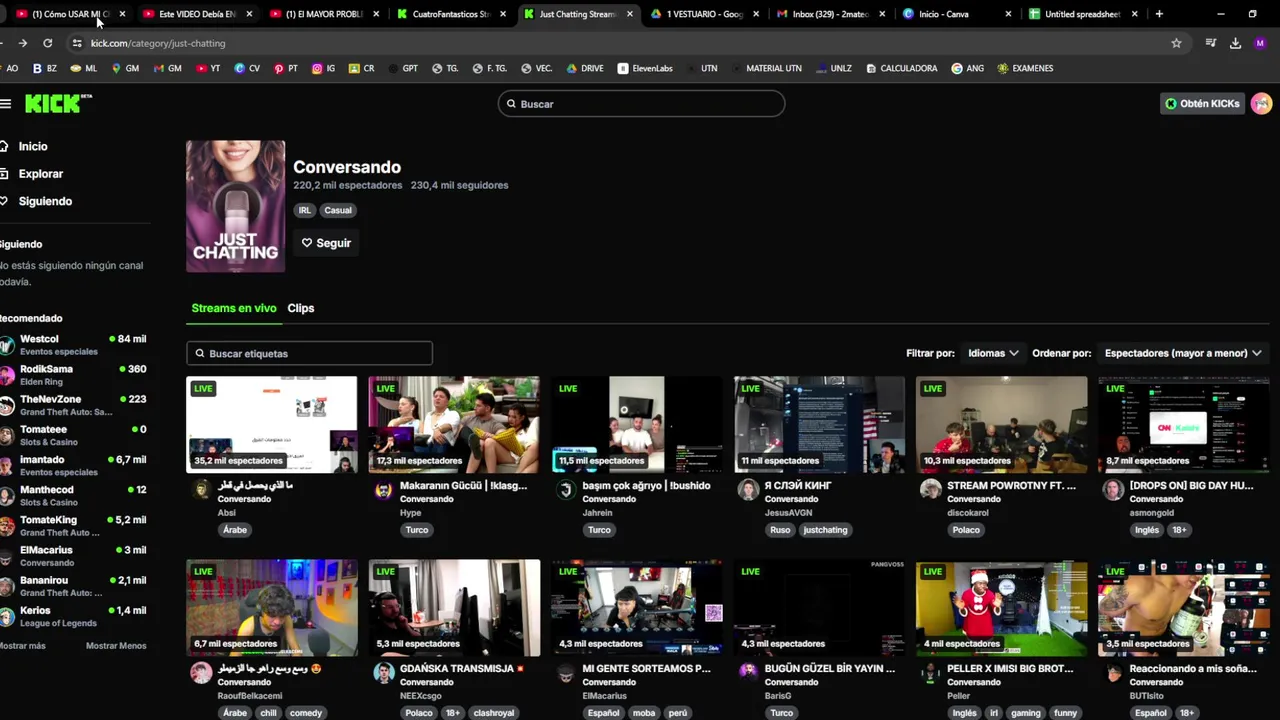Expand the Idiomas filter dropdown
The image size is (1280, 720).
(x=993, y=353)
